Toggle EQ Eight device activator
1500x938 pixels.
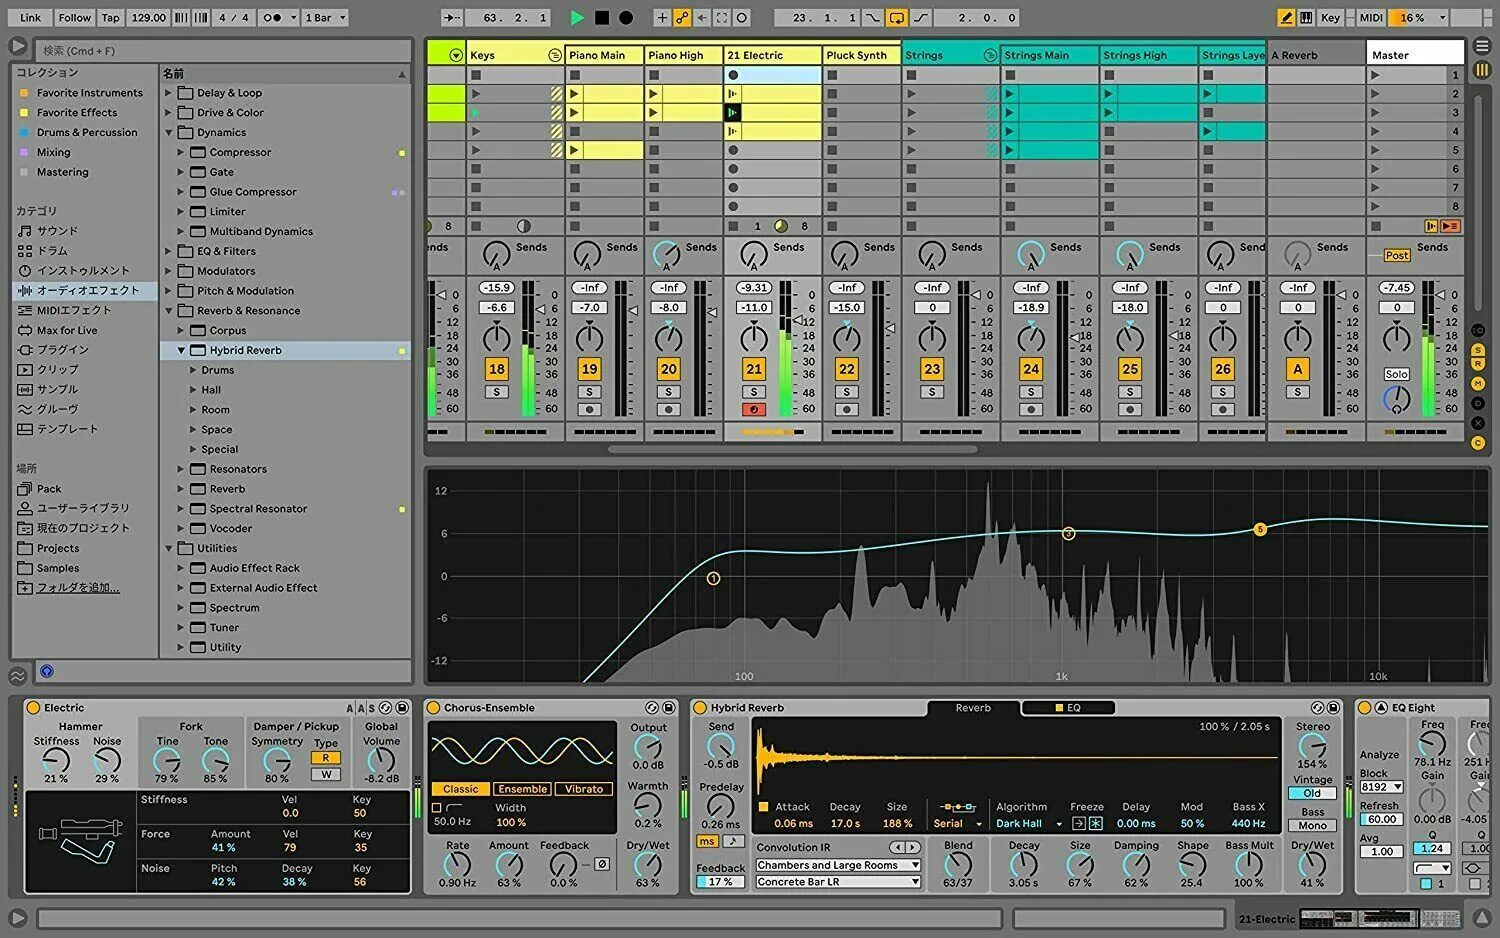tap(1364, 708)
